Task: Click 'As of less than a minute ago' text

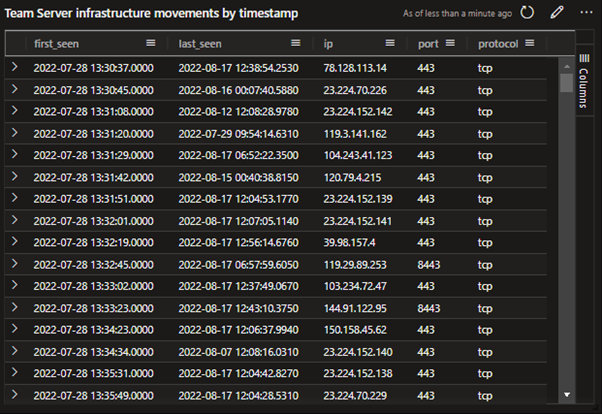Action: coord(457,13)
